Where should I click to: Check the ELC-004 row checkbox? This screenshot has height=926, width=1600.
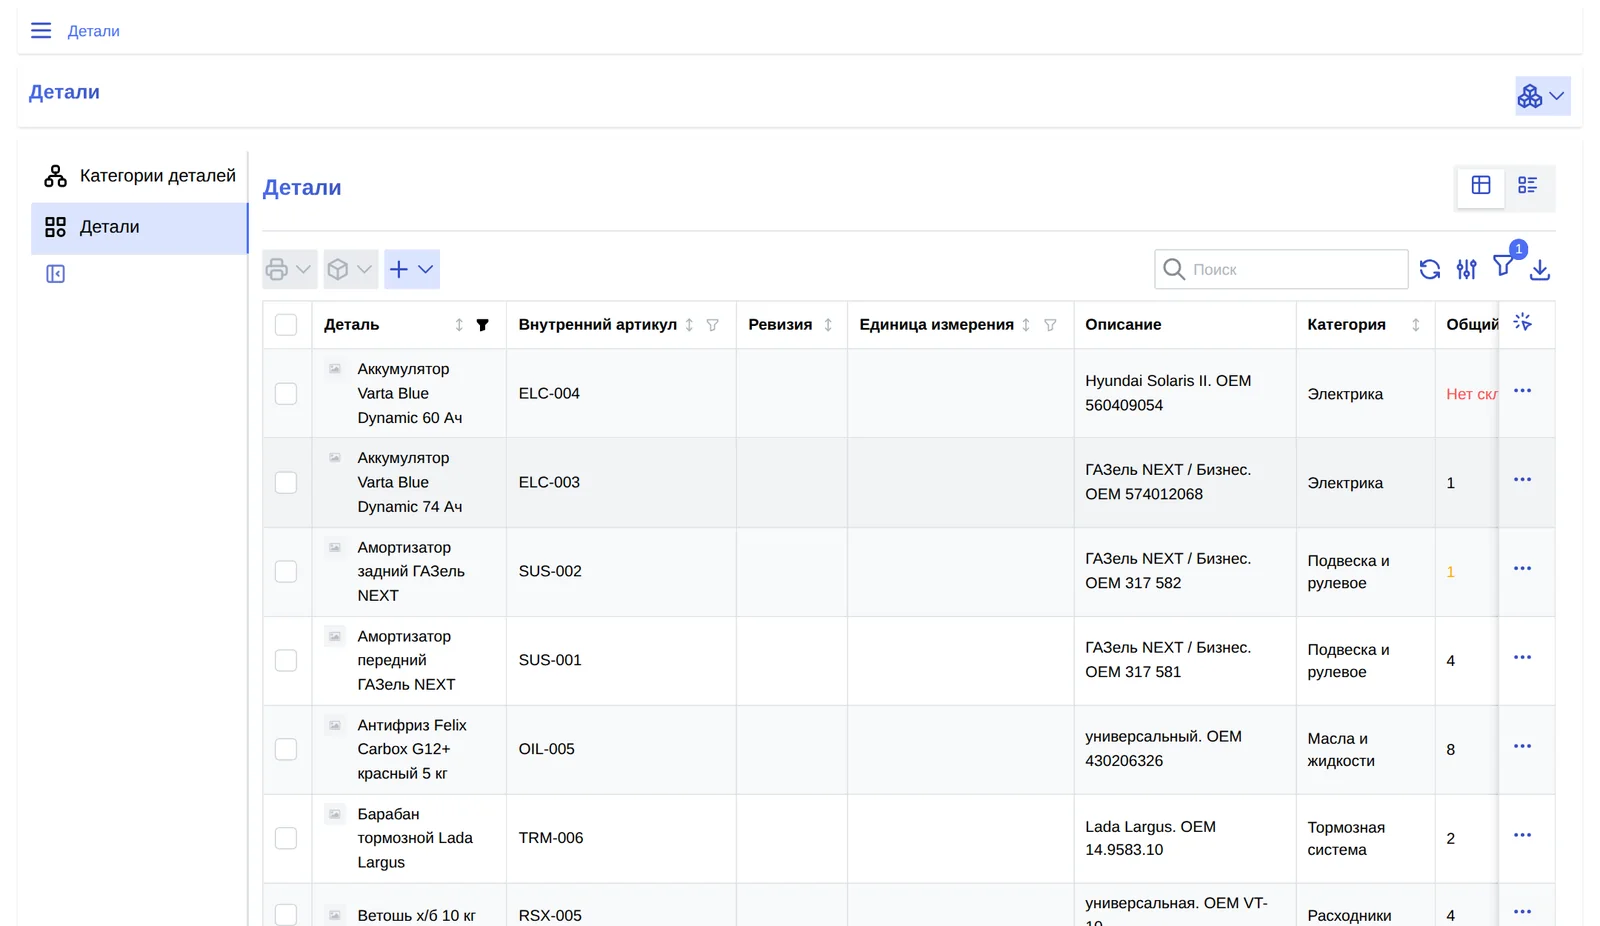286,394
